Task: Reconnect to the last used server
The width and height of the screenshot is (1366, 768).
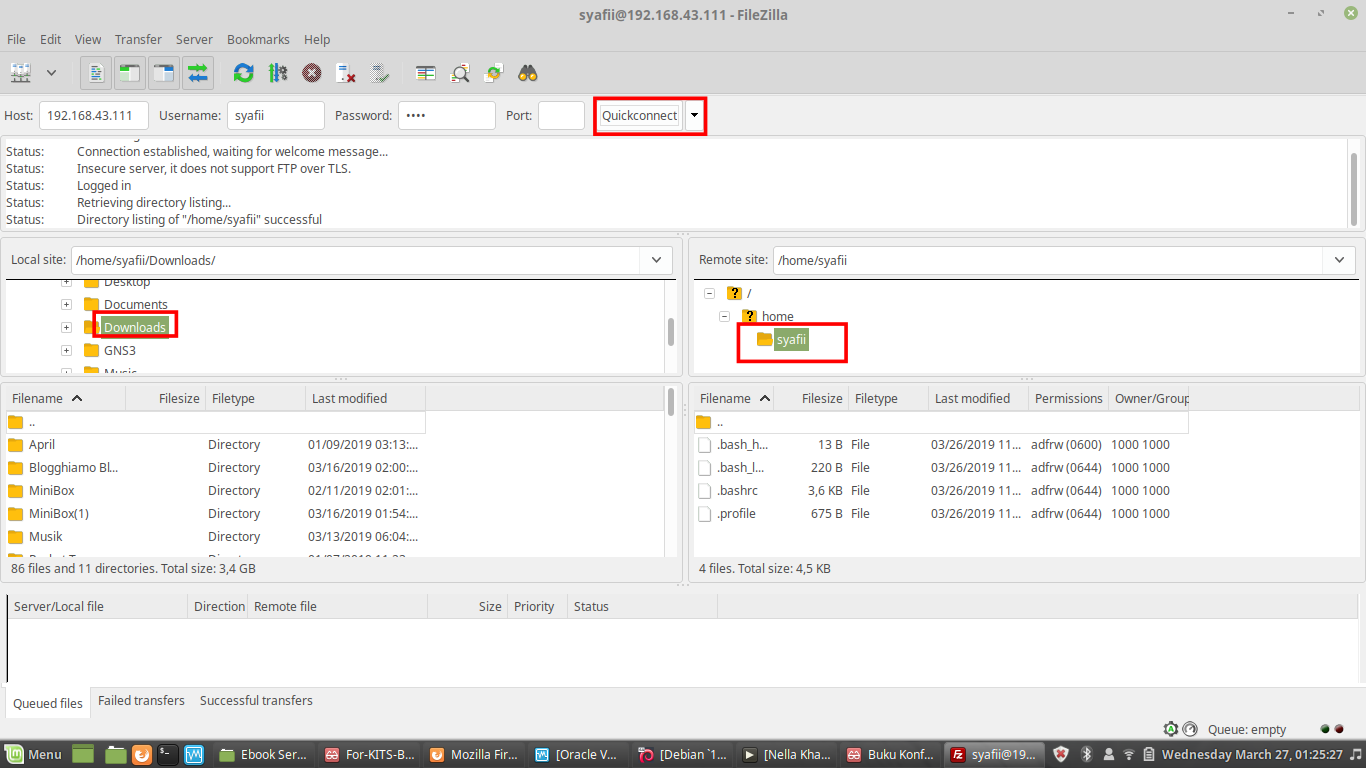Action: click(380, 73)
